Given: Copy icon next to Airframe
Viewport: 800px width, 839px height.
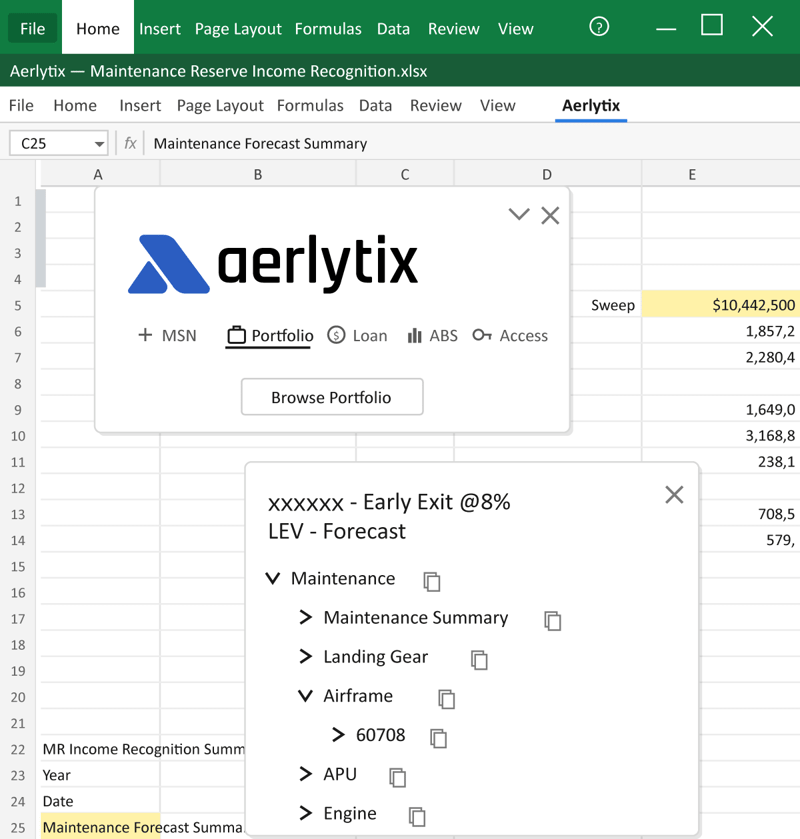Looking at the screenshot, I should tap(446, 699).
